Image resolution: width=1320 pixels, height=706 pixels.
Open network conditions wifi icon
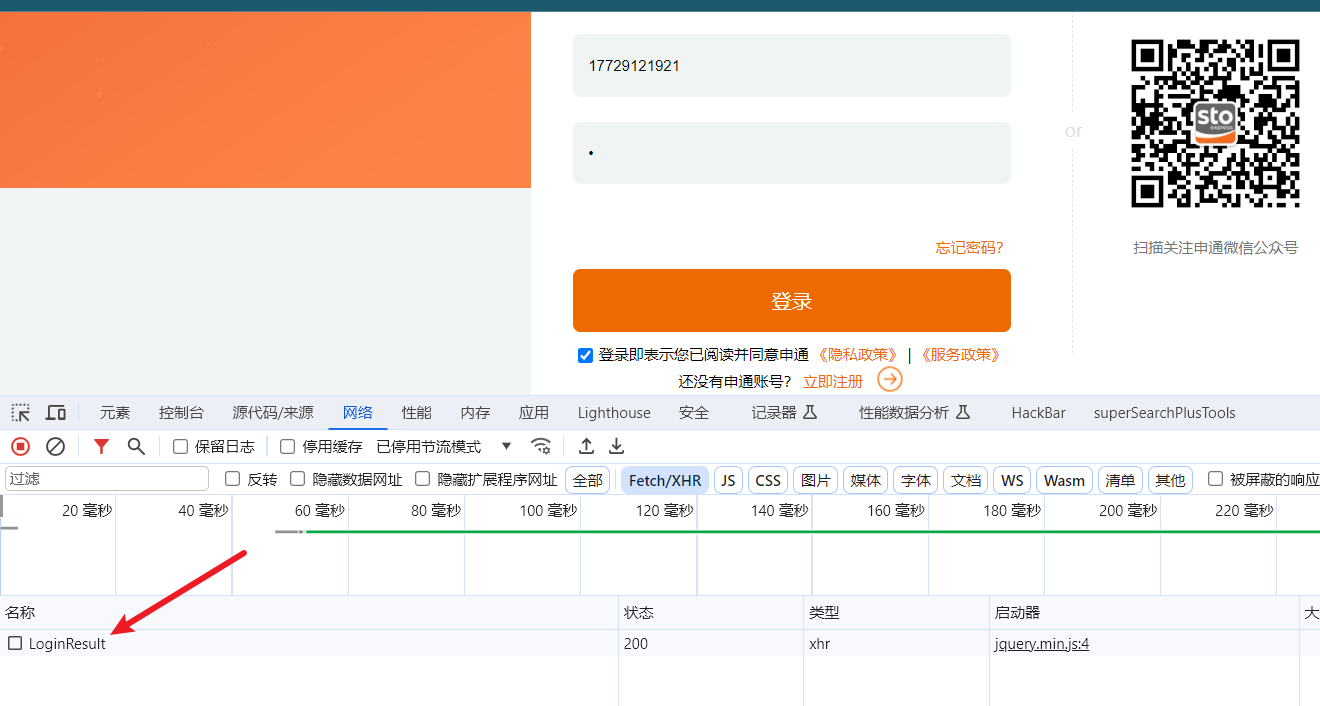[541, 446]
